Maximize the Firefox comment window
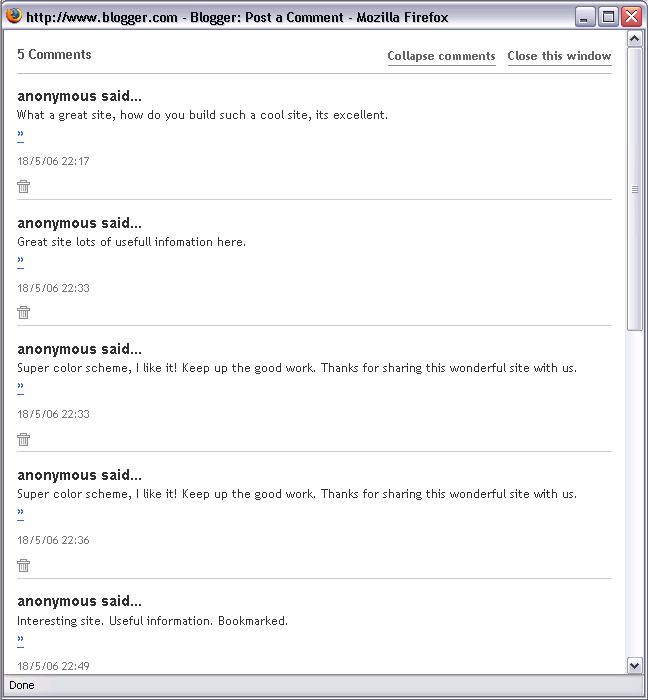Screen dimensions: 648x700 608,17
